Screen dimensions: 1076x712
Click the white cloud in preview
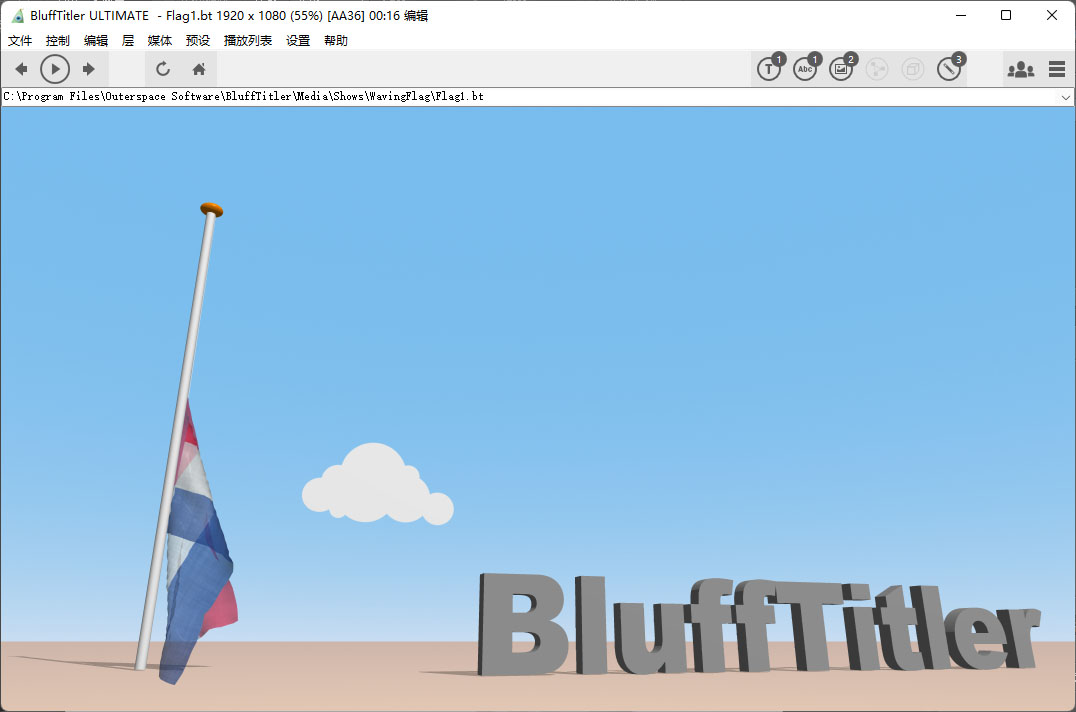pos(377,484)
